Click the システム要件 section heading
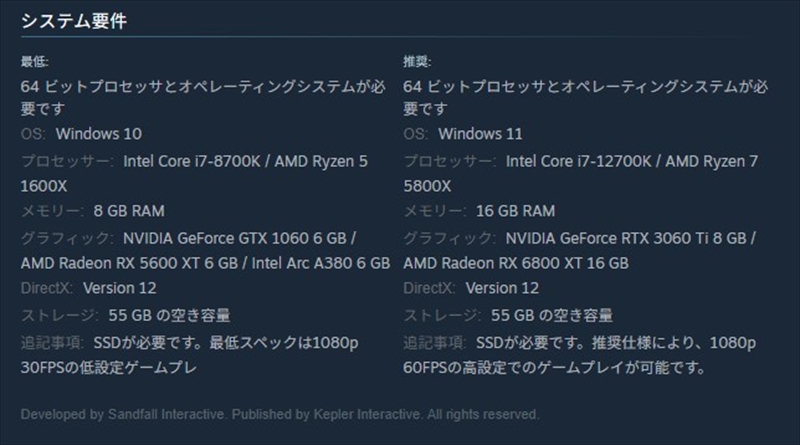Screen dimensions: 800x445 (x=74, y=20)
